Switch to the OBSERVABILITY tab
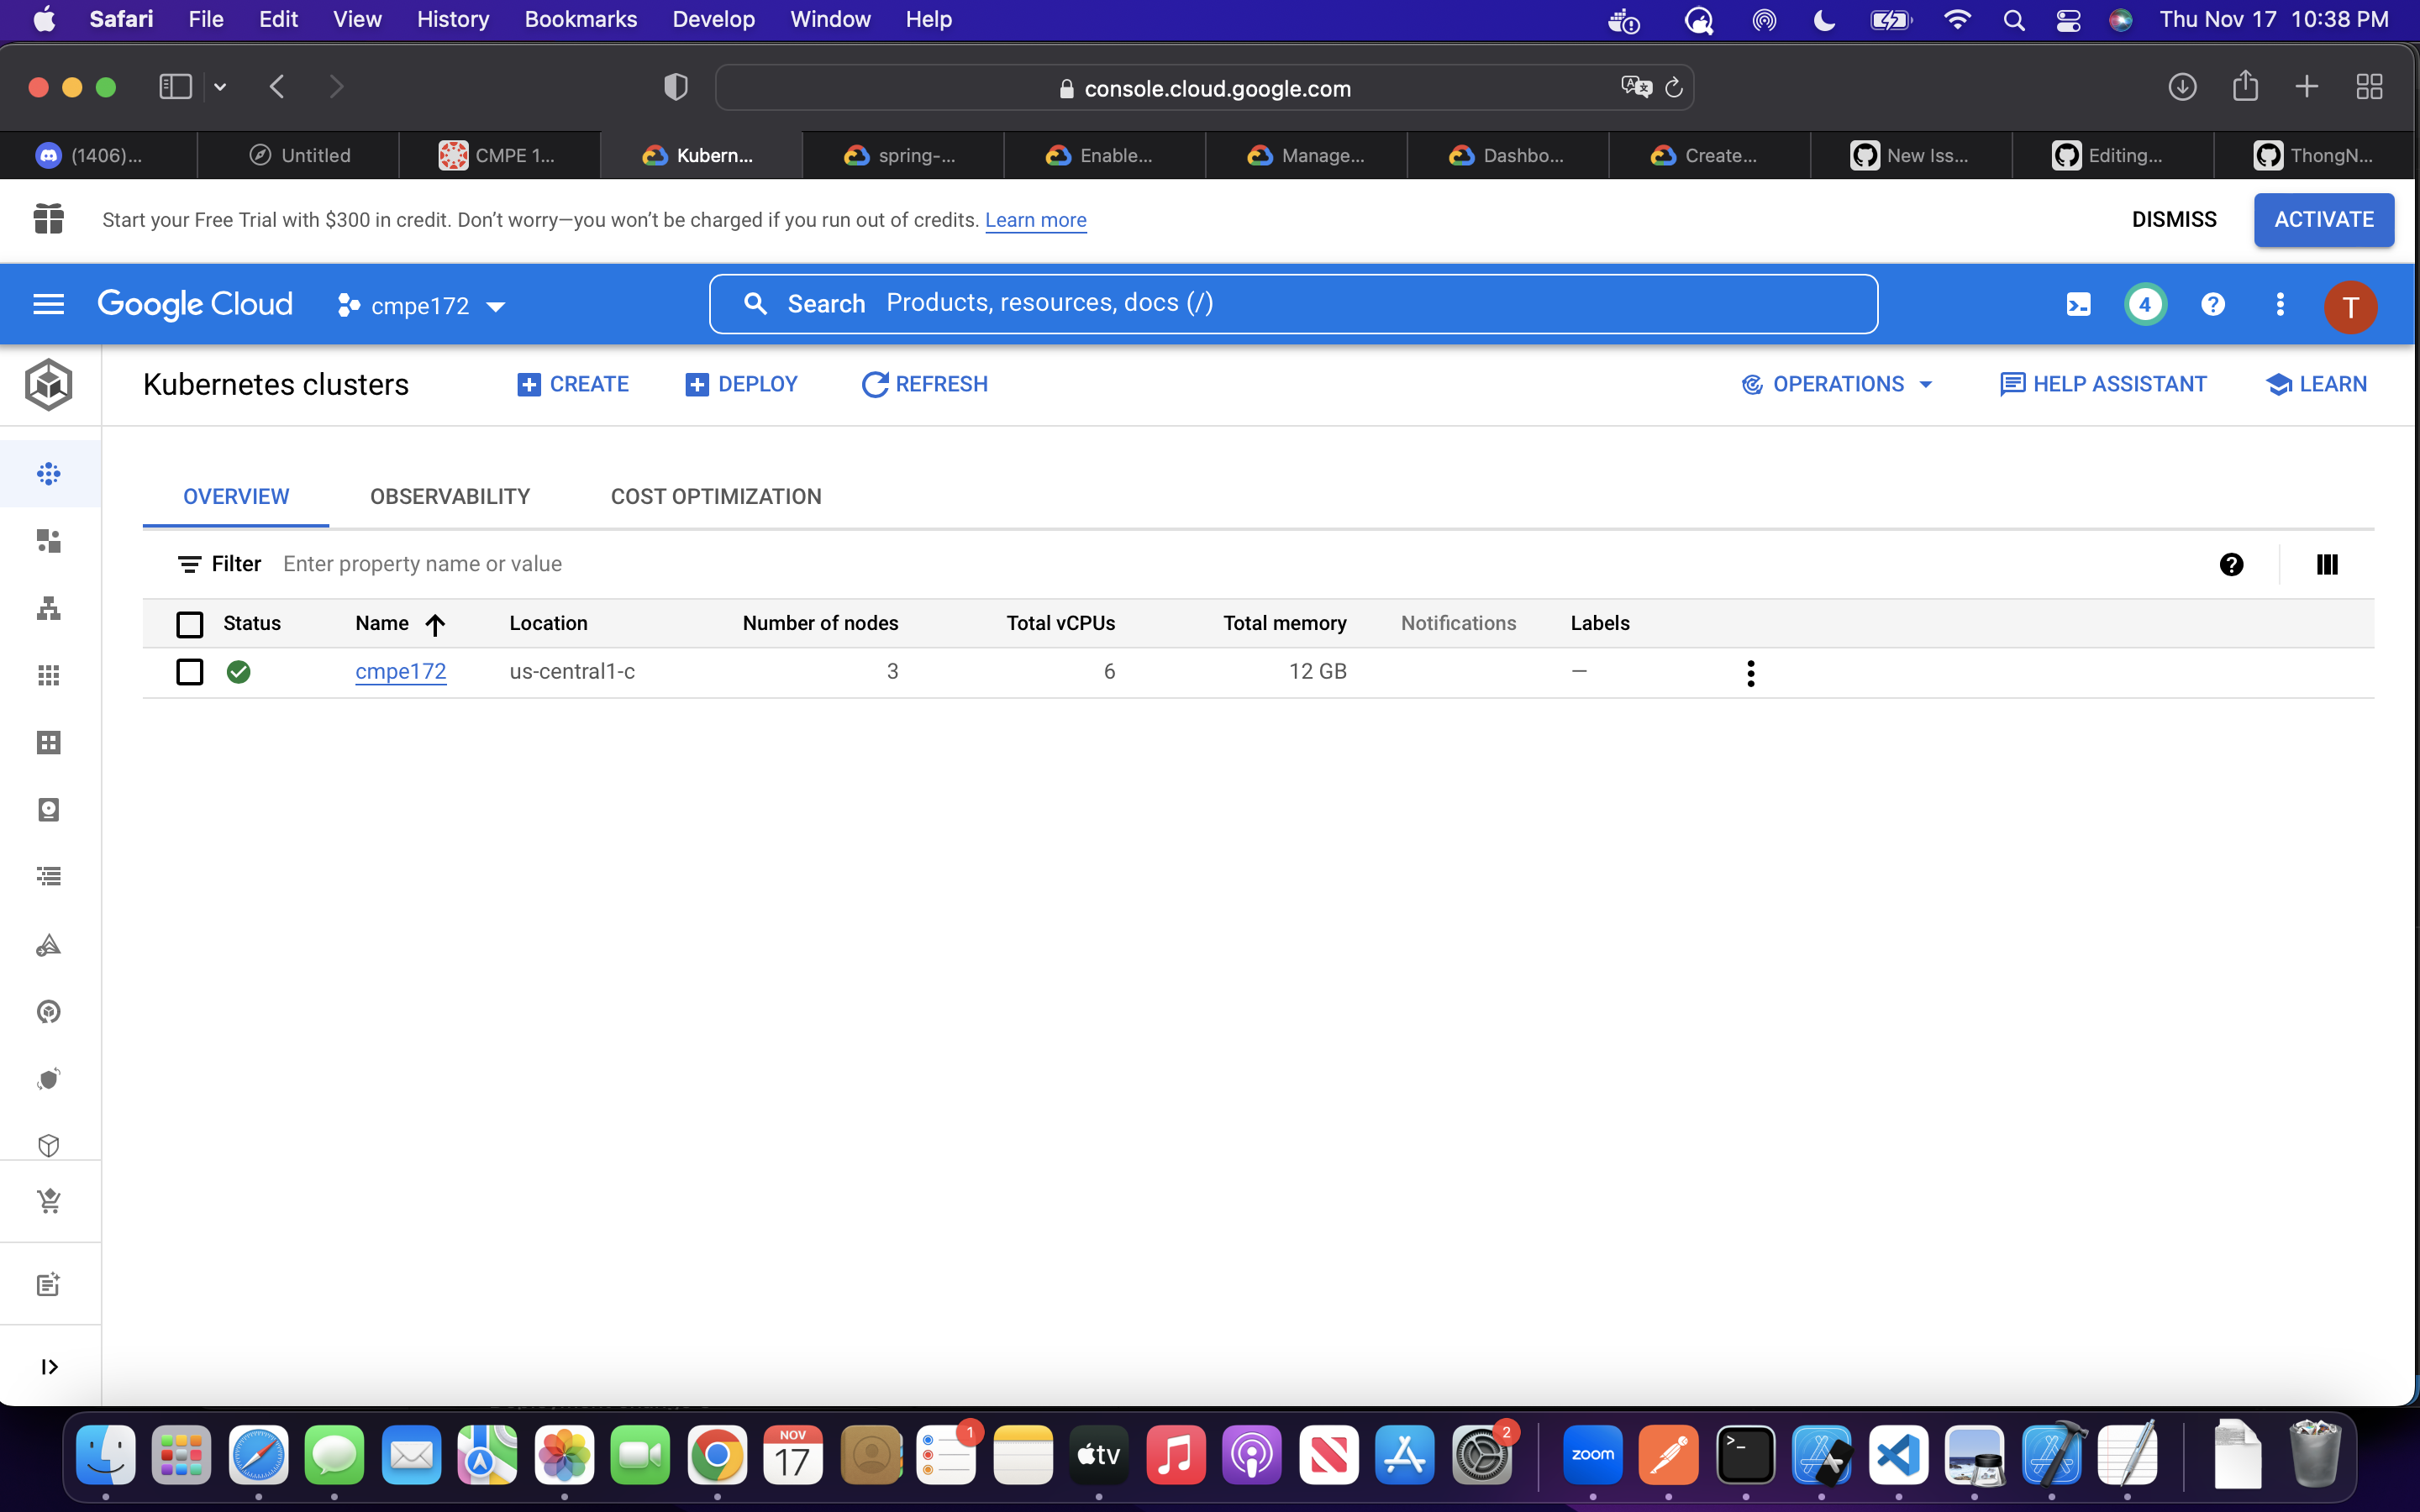The image size is (2420, 1512). (x=449, y=497)
